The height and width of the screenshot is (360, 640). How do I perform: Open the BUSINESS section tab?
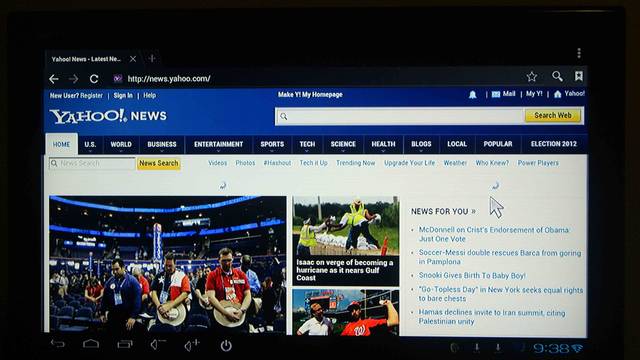pos(162,144)
